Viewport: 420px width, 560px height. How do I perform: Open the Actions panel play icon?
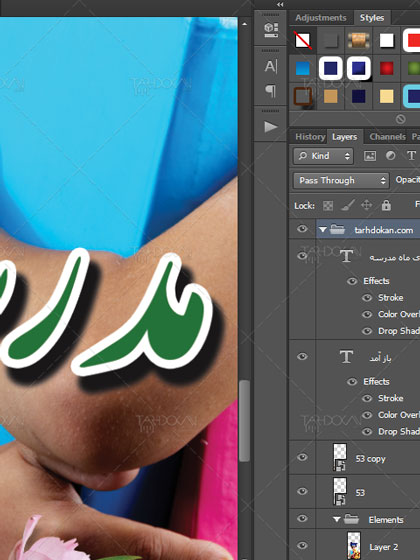tap(271, 126)
